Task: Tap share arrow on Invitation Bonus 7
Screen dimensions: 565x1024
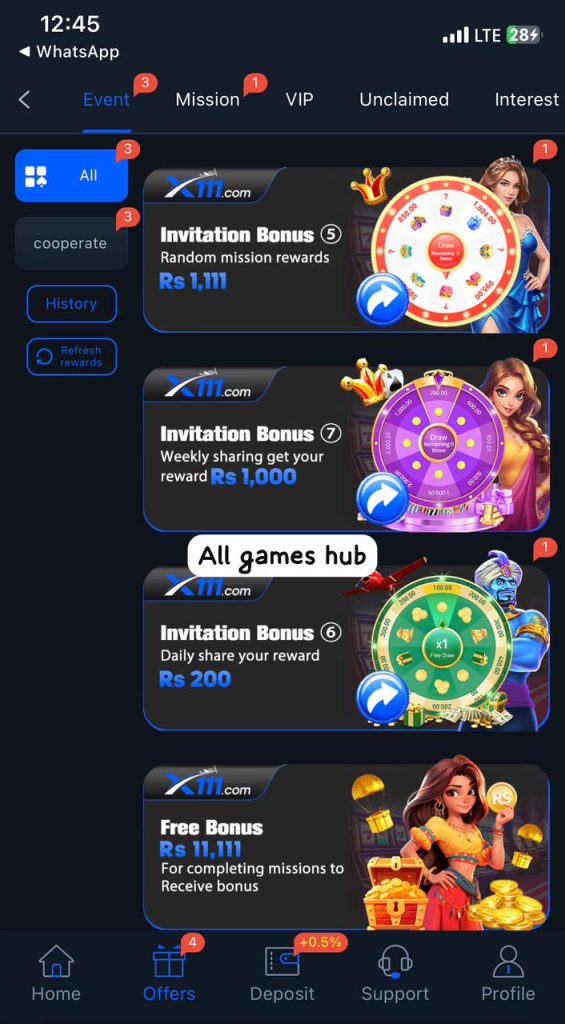Action: click(383, 498)
